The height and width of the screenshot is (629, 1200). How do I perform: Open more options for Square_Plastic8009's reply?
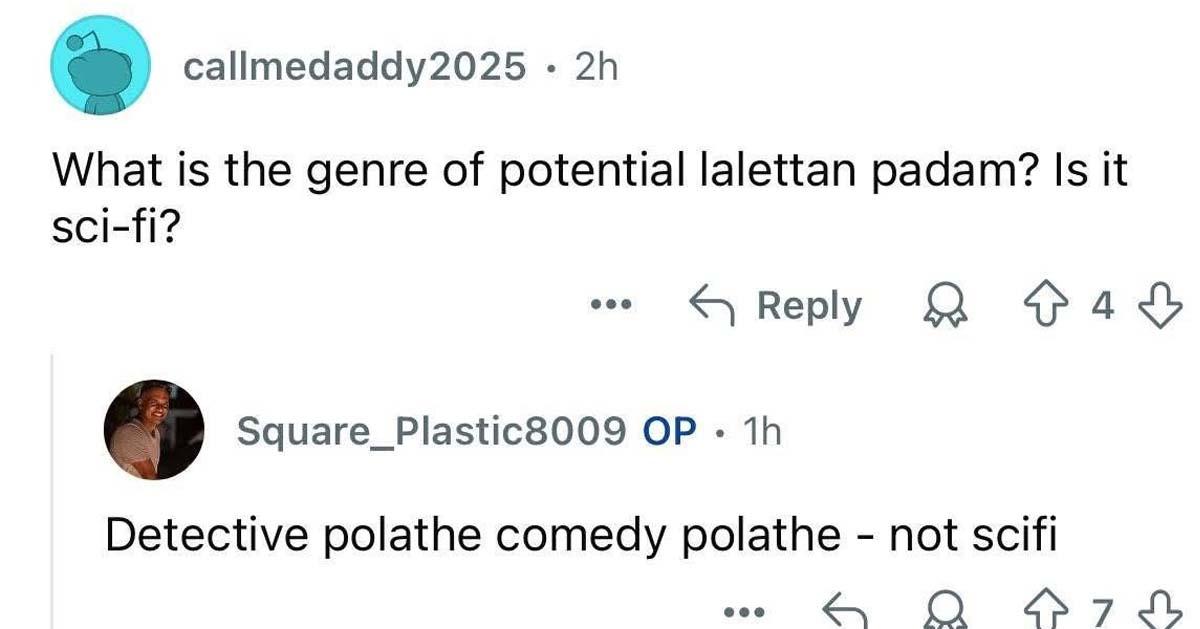coord(747,608)
